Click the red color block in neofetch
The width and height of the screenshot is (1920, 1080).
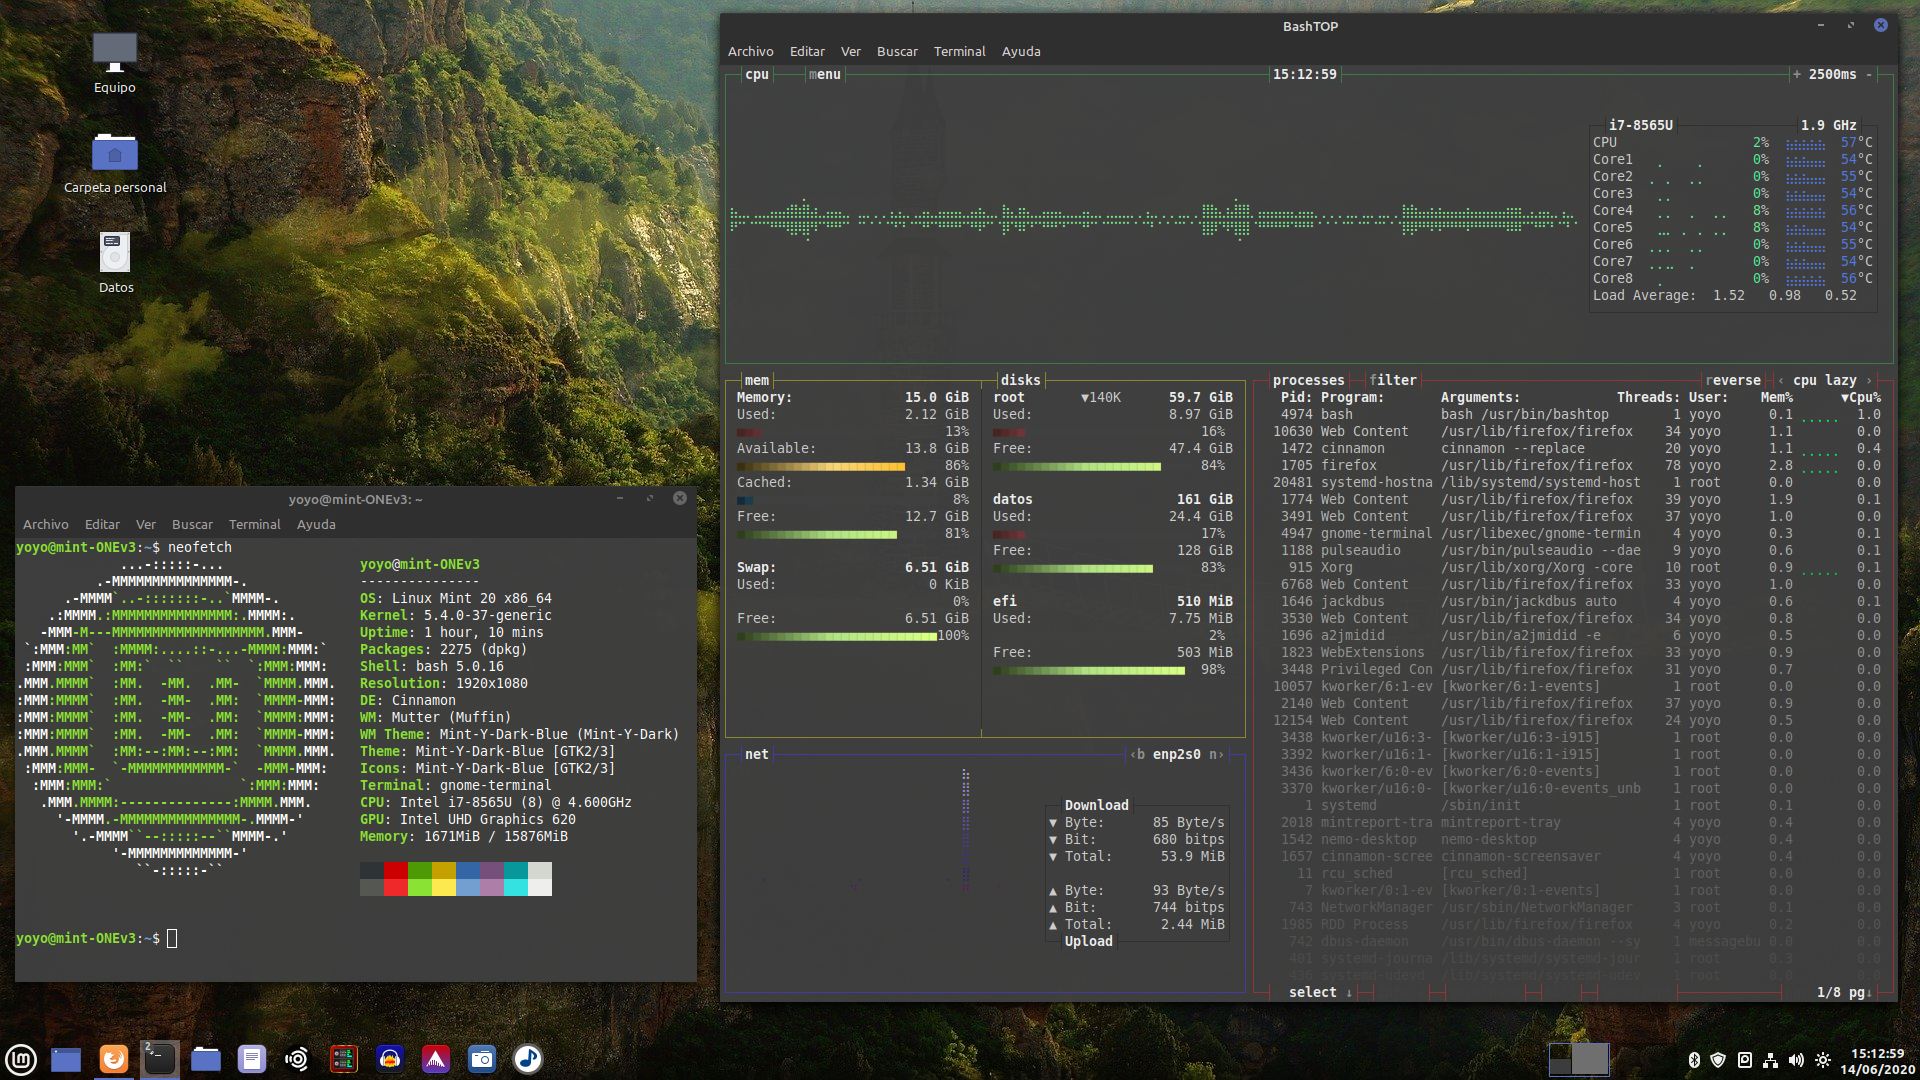(395, 871)
